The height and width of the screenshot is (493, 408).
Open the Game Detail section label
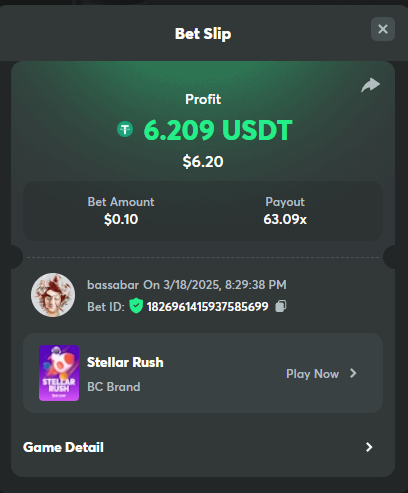[x=63, y=447]
